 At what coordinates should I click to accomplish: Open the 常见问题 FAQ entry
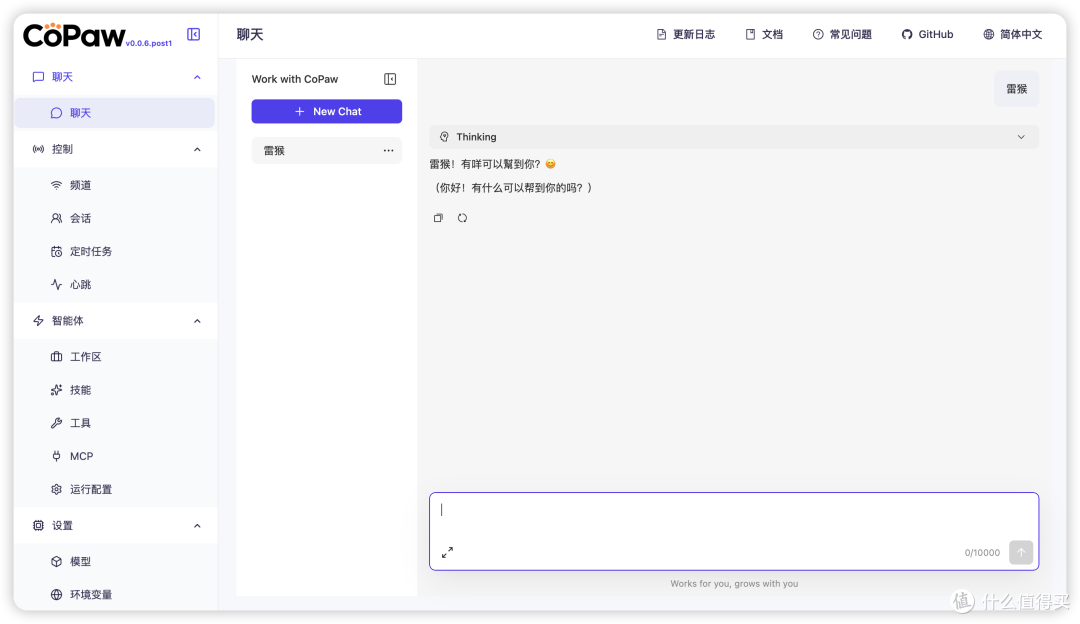841,33
